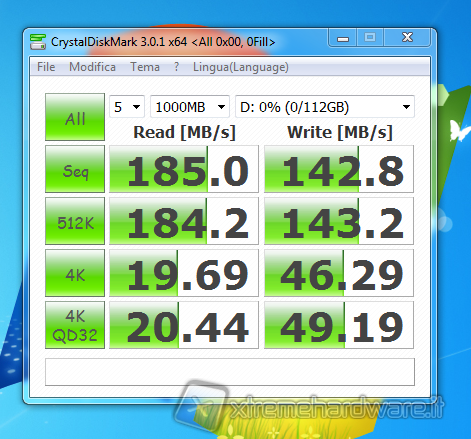Open the Lingua(Language) menu
The width and height of the screenshot is (471, 439).
241,67
